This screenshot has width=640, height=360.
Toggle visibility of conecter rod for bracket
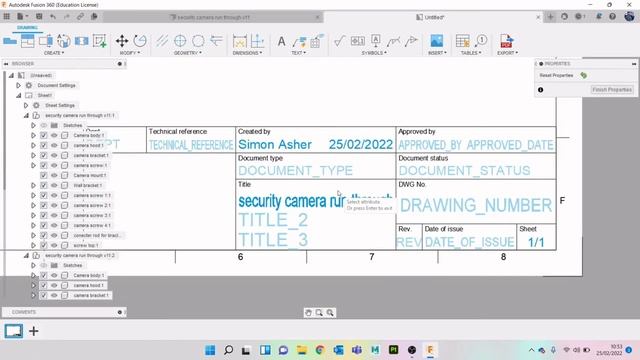54,236
